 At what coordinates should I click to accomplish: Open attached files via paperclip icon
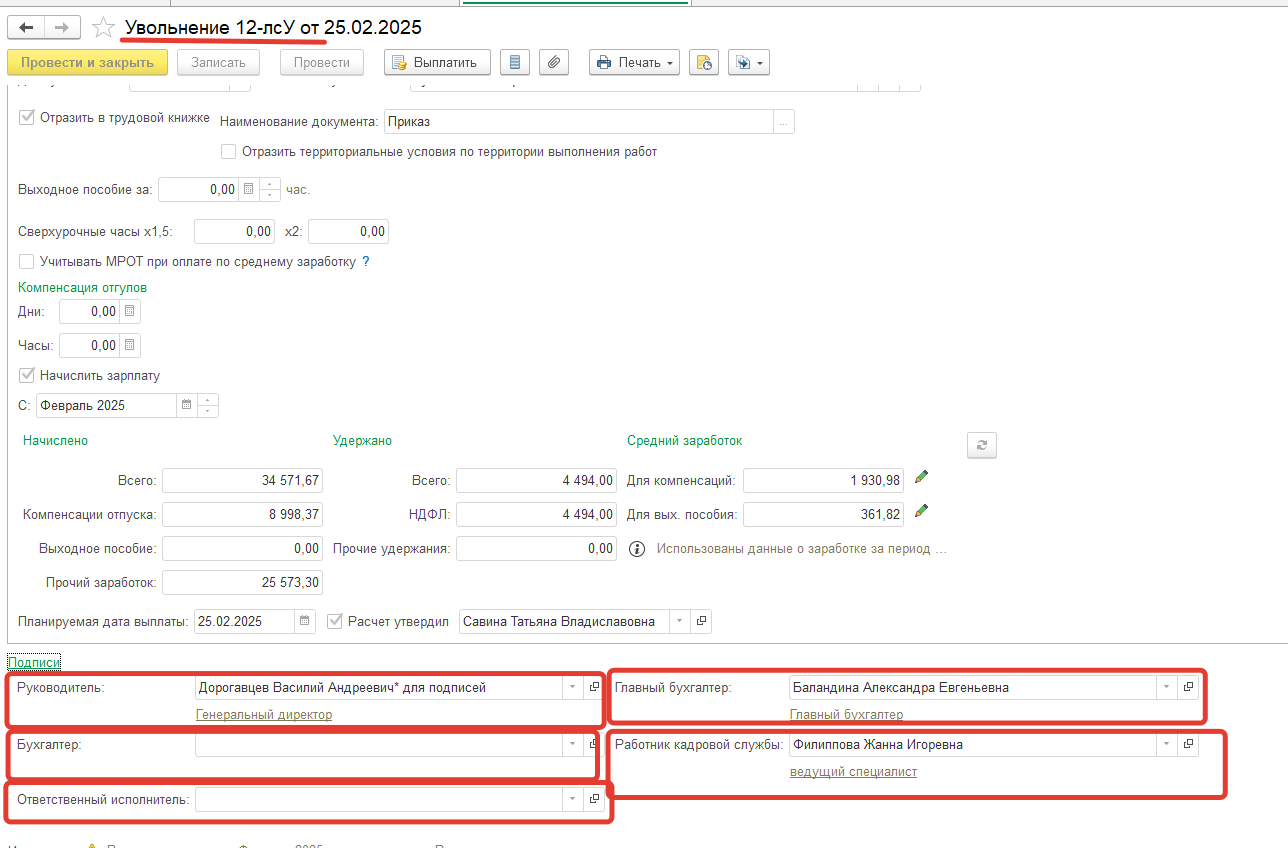coord(553,62)
